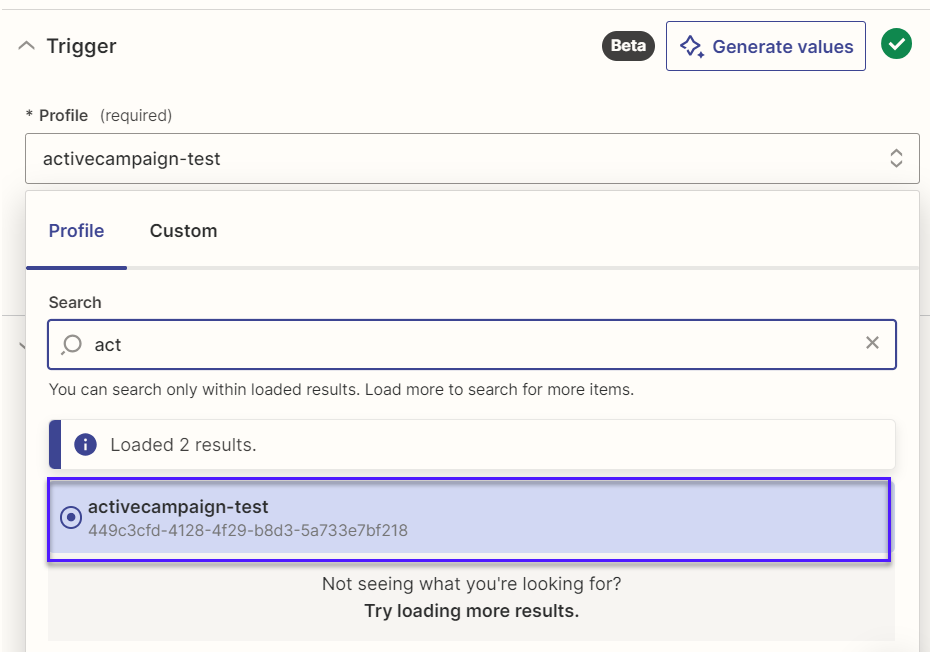Focus the Search input containing 'act'

(x=472, y=345)
